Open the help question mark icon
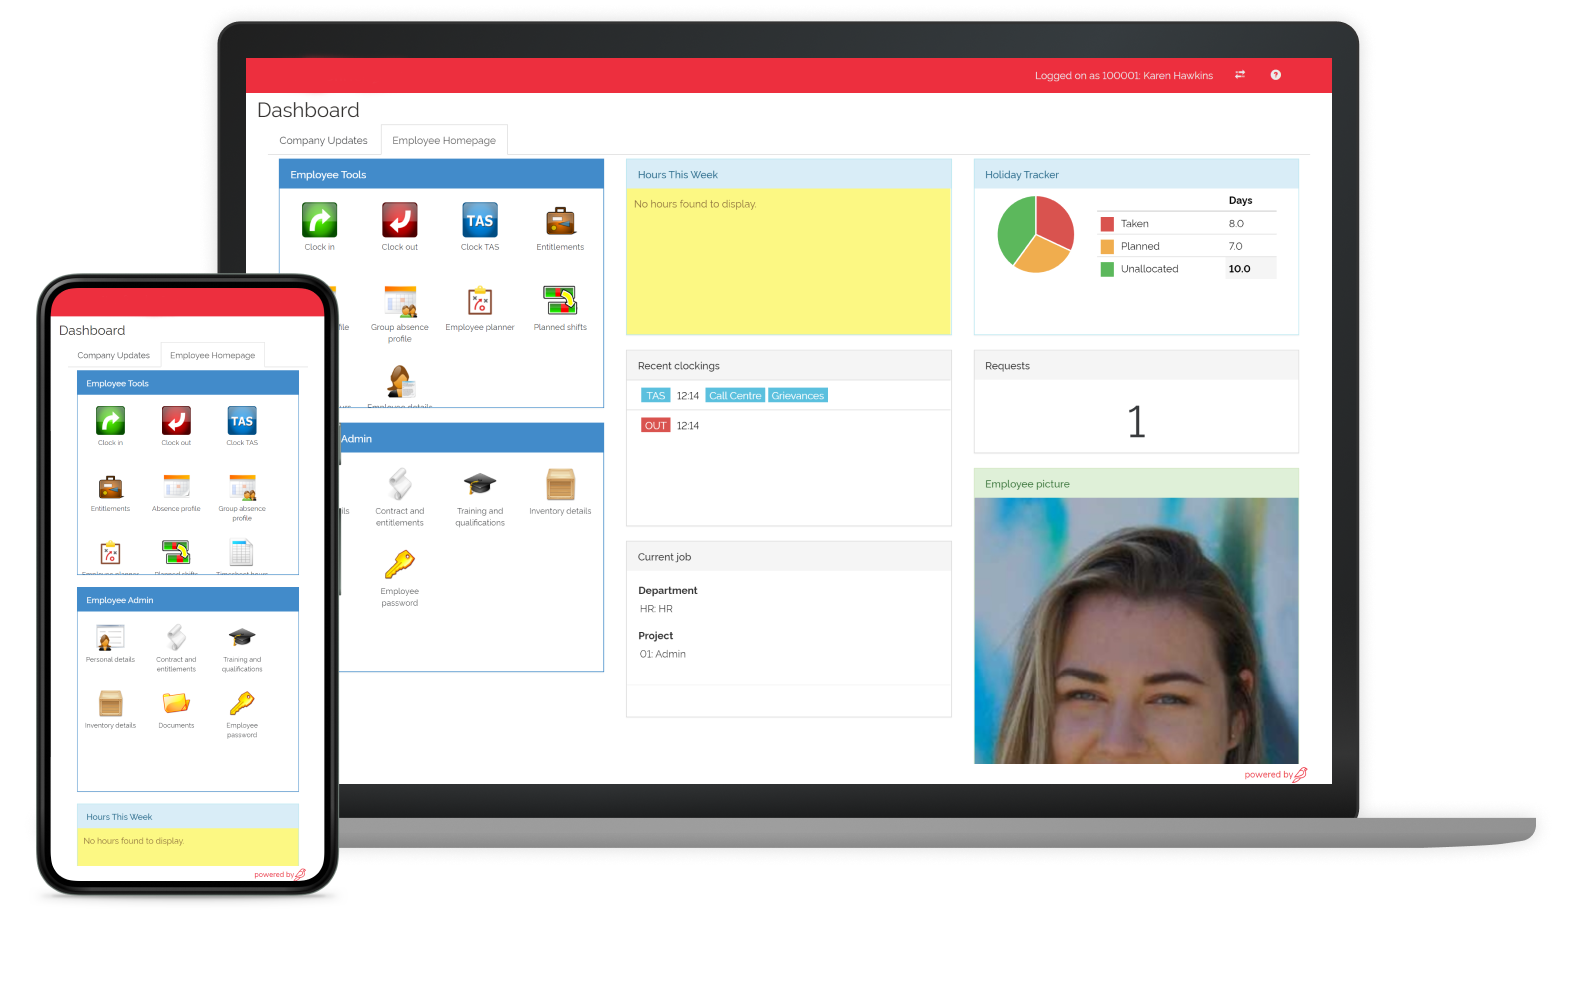1572x992 pixels. [x=1276, y=75]
